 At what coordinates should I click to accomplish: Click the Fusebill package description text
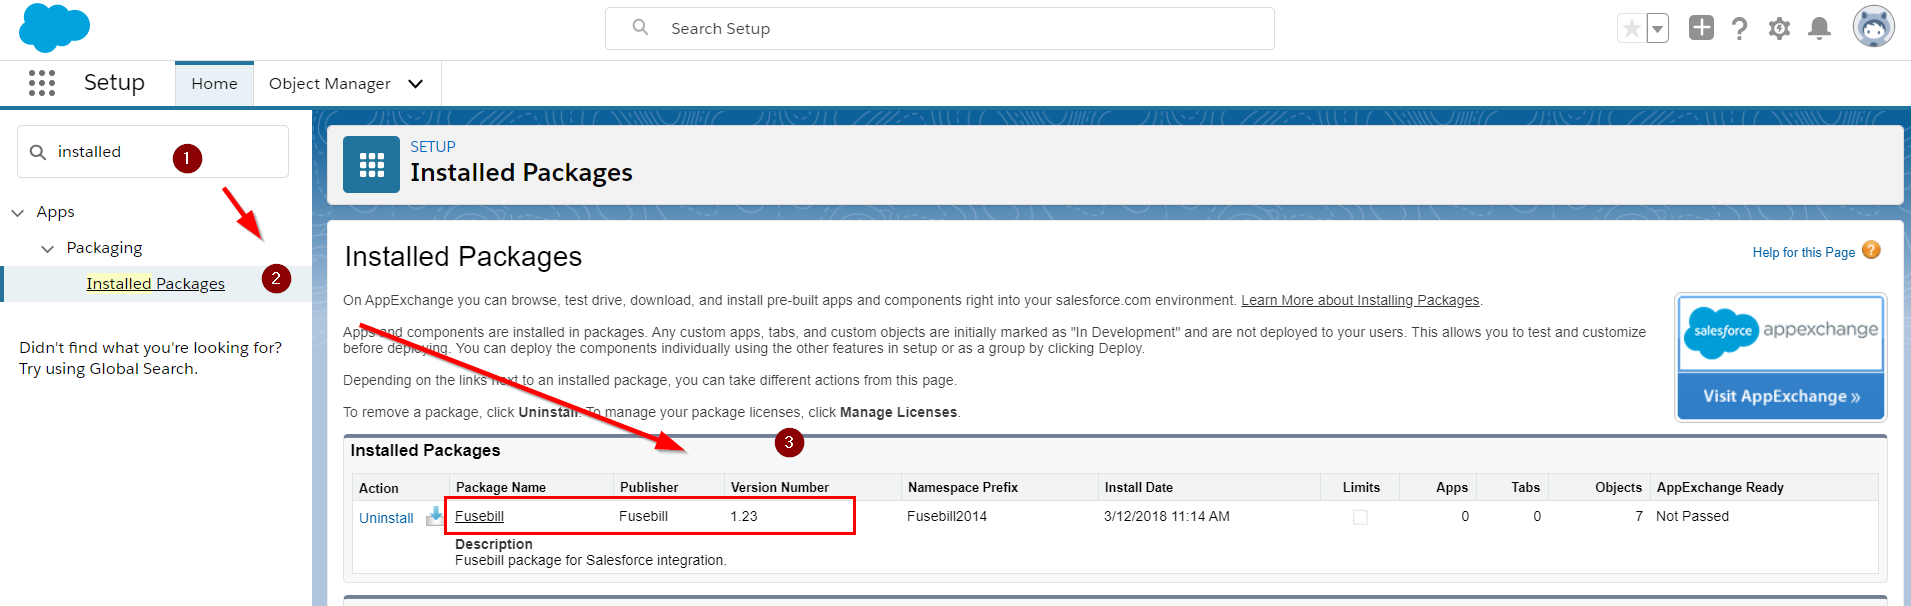click(x=591, y=560)
